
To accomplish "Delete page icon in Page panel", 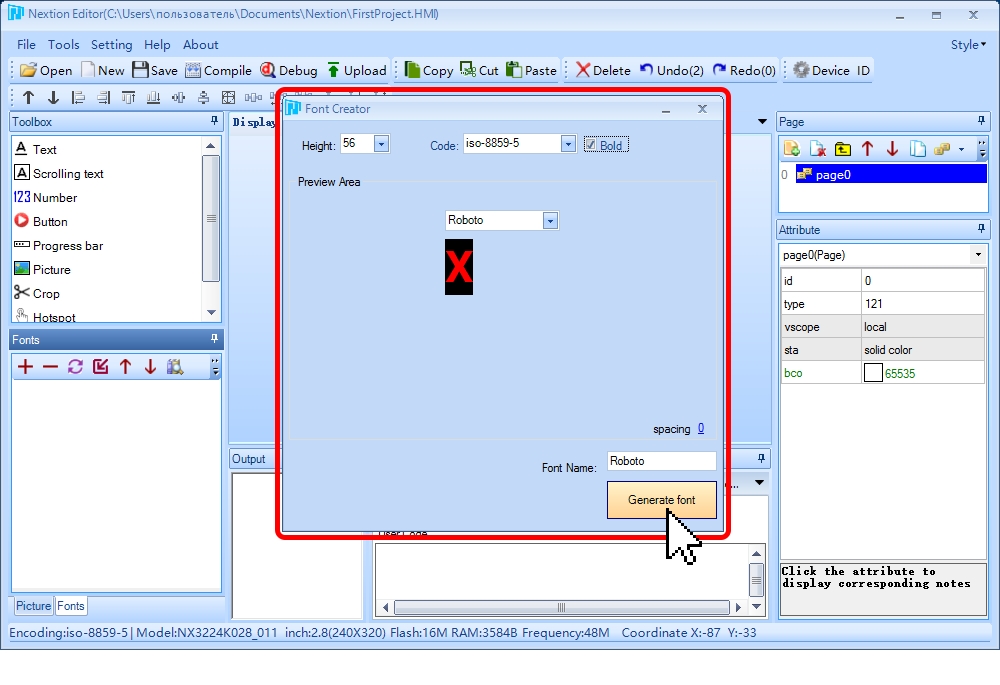I will point(818,149).
